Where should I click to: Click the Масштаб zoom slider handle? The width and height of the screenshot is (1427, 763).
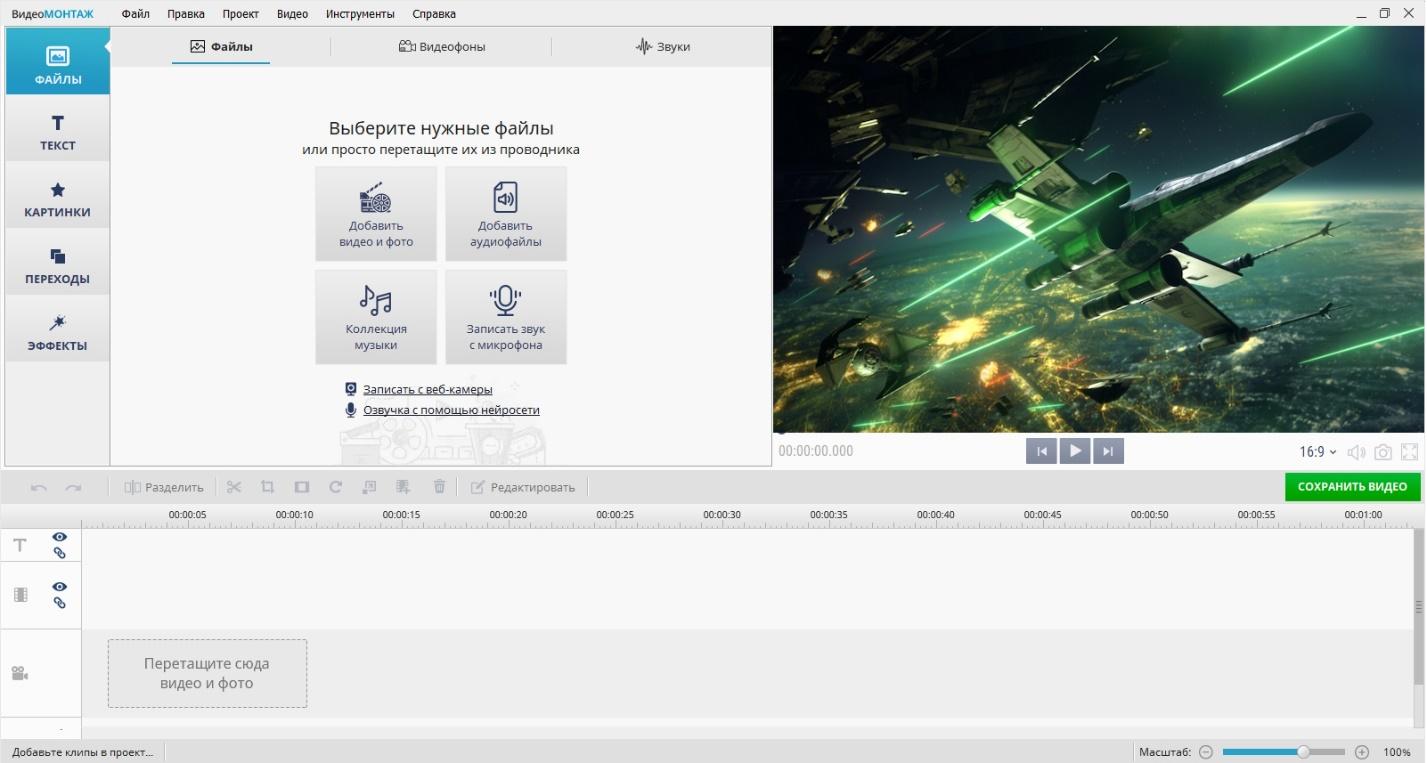click(1304, 752)
